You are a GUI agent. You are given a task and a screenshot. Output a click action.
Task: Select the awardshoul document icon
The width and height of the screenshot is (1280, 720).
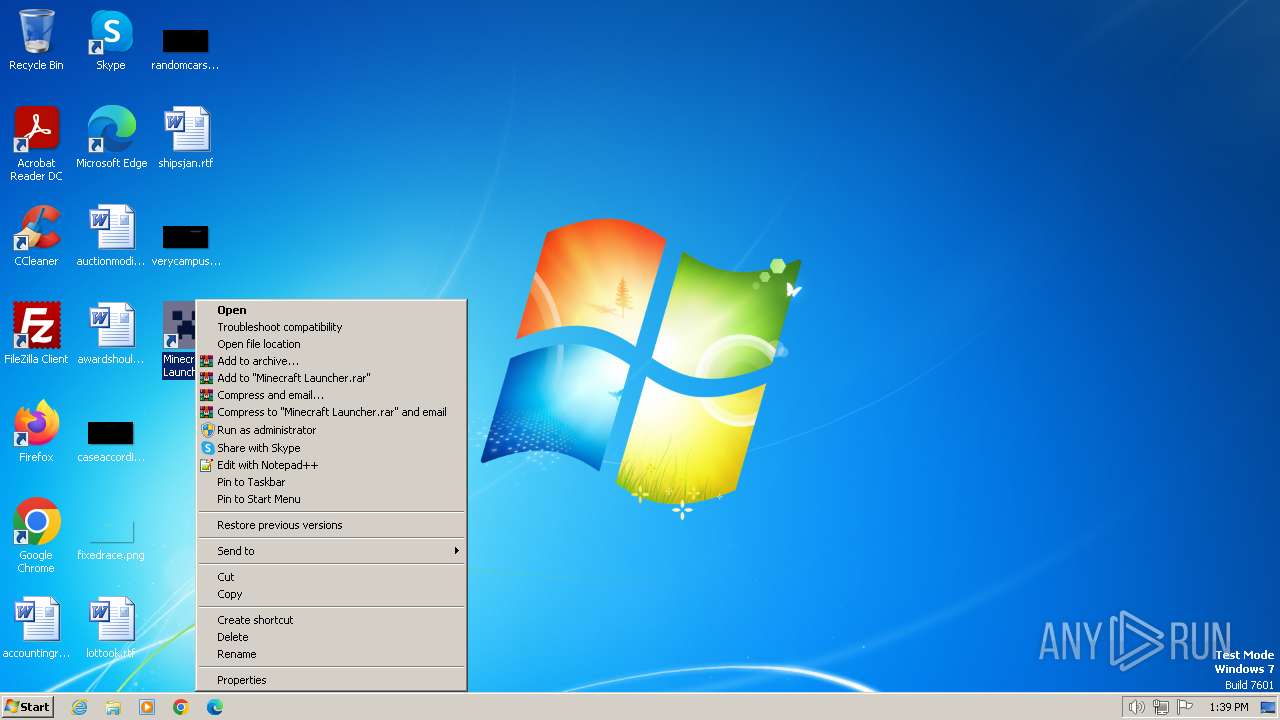click(x=111, y=334)
